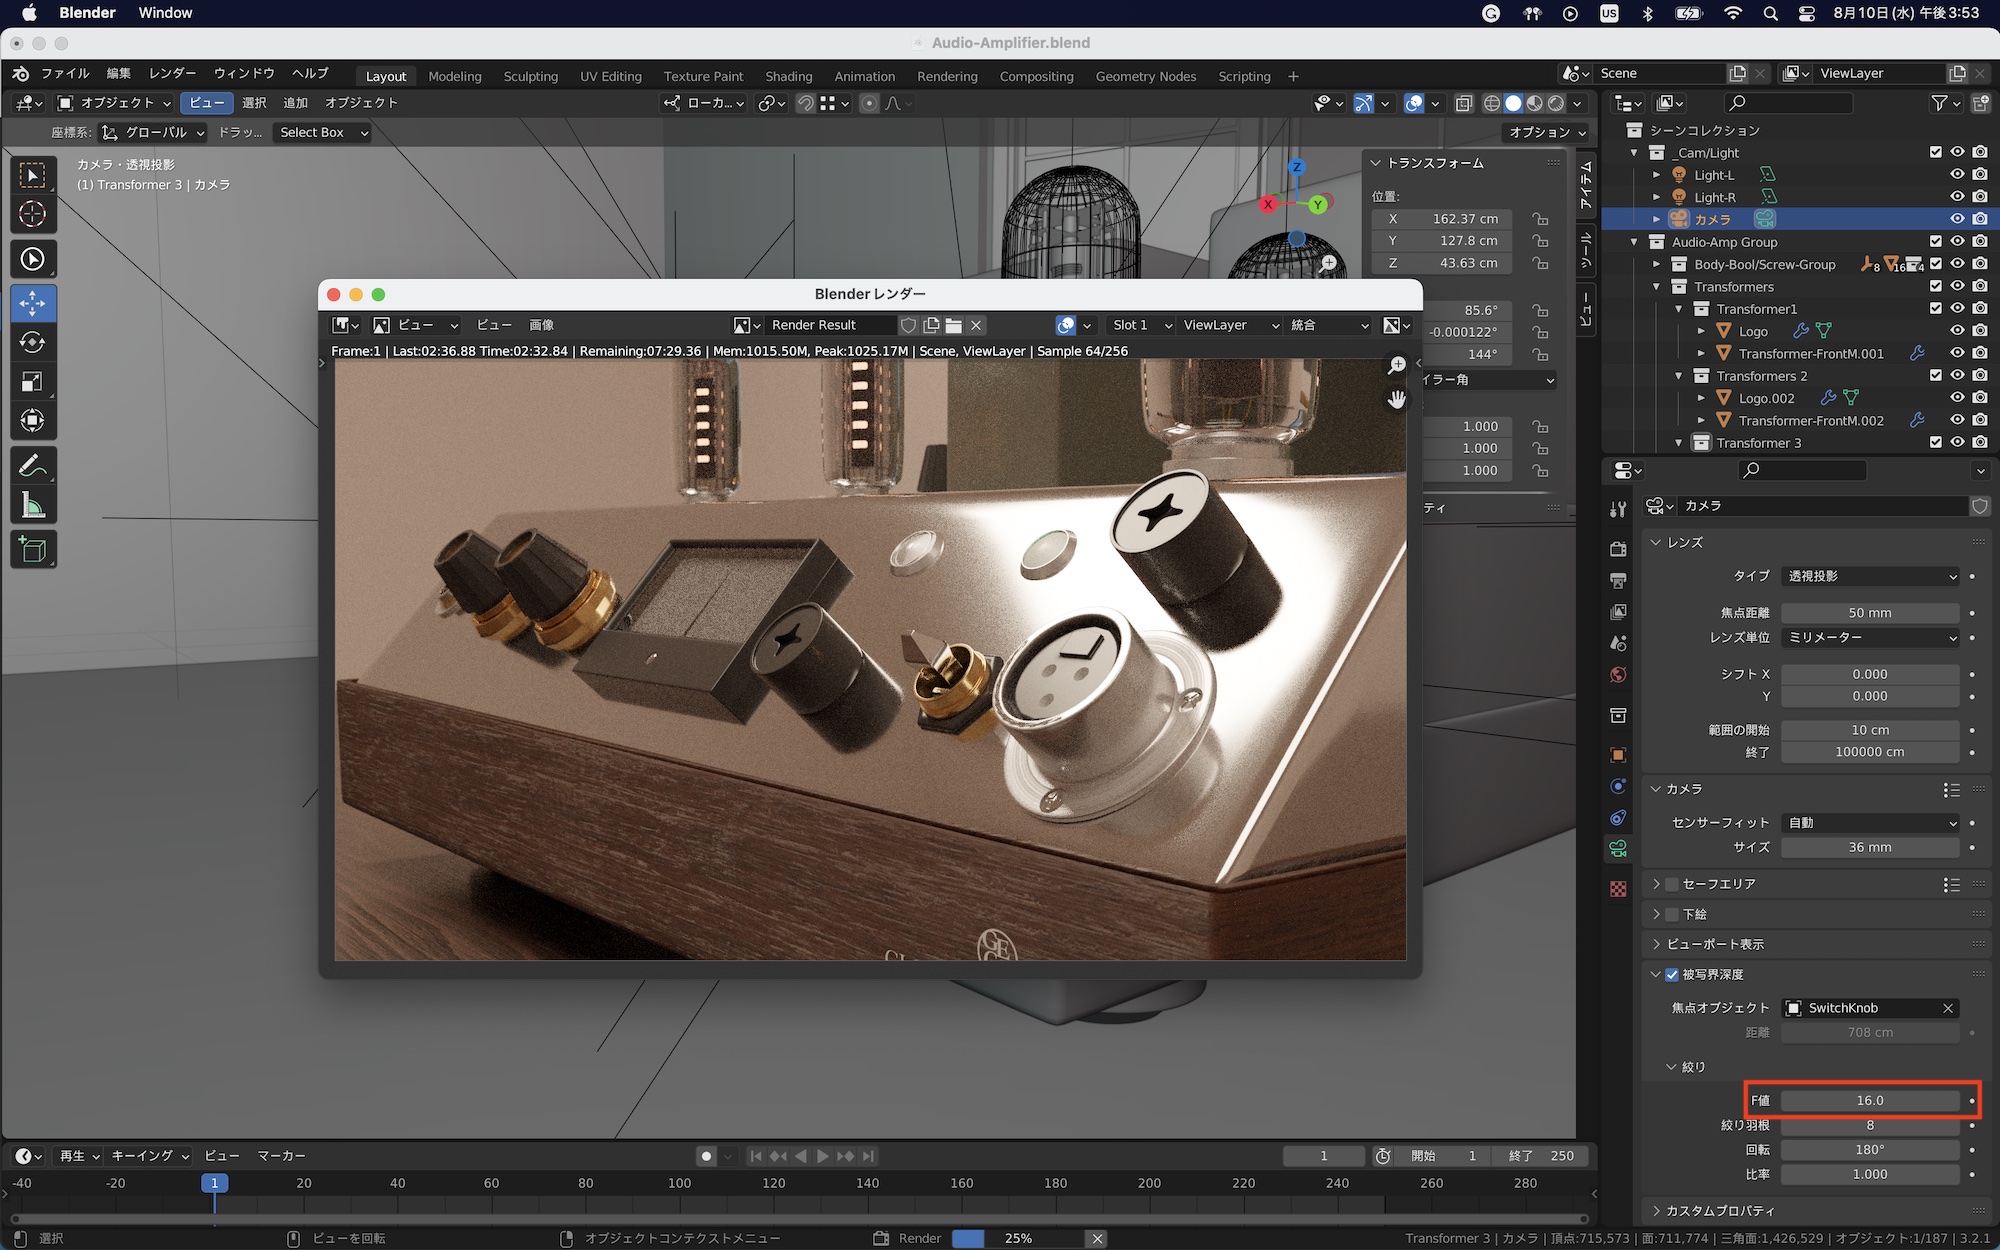Select the Scale tool icon
This screenshot has width=2000, height=1250.
point(32,381)
